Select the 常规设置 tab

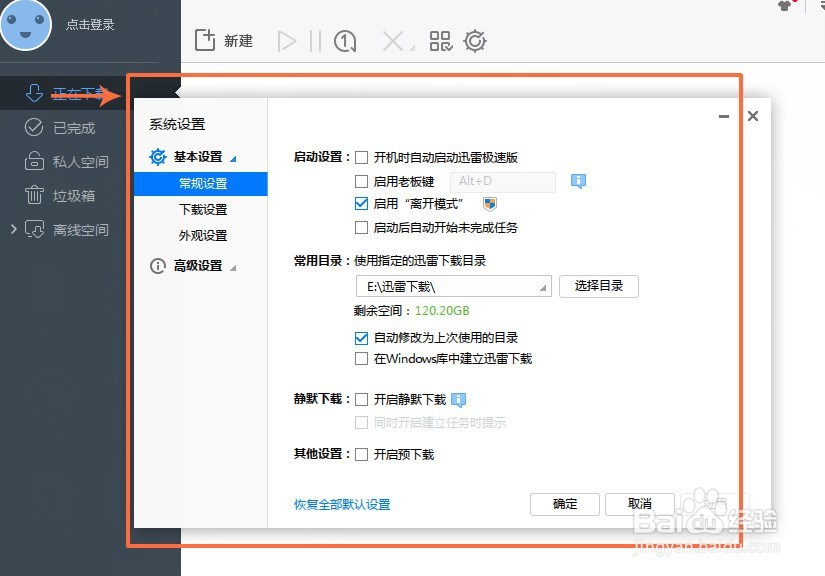click(200, 184)
